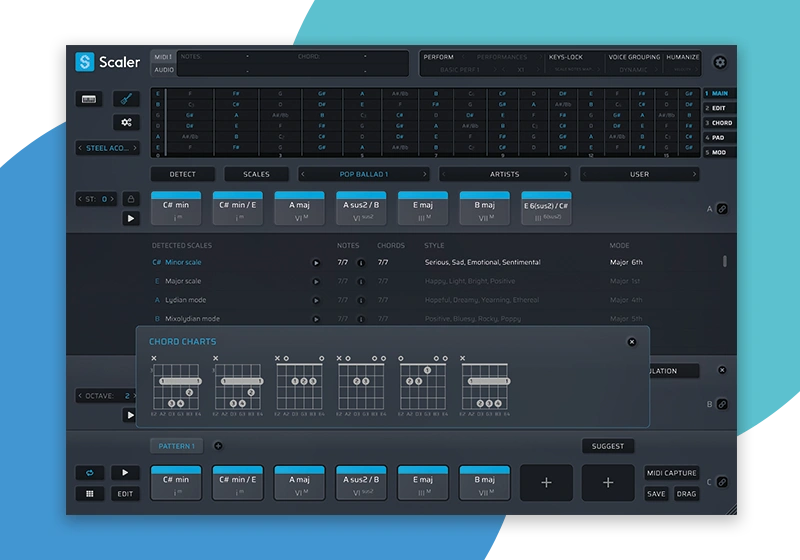Open Scaler settings gear icon

tap(720, 62)
